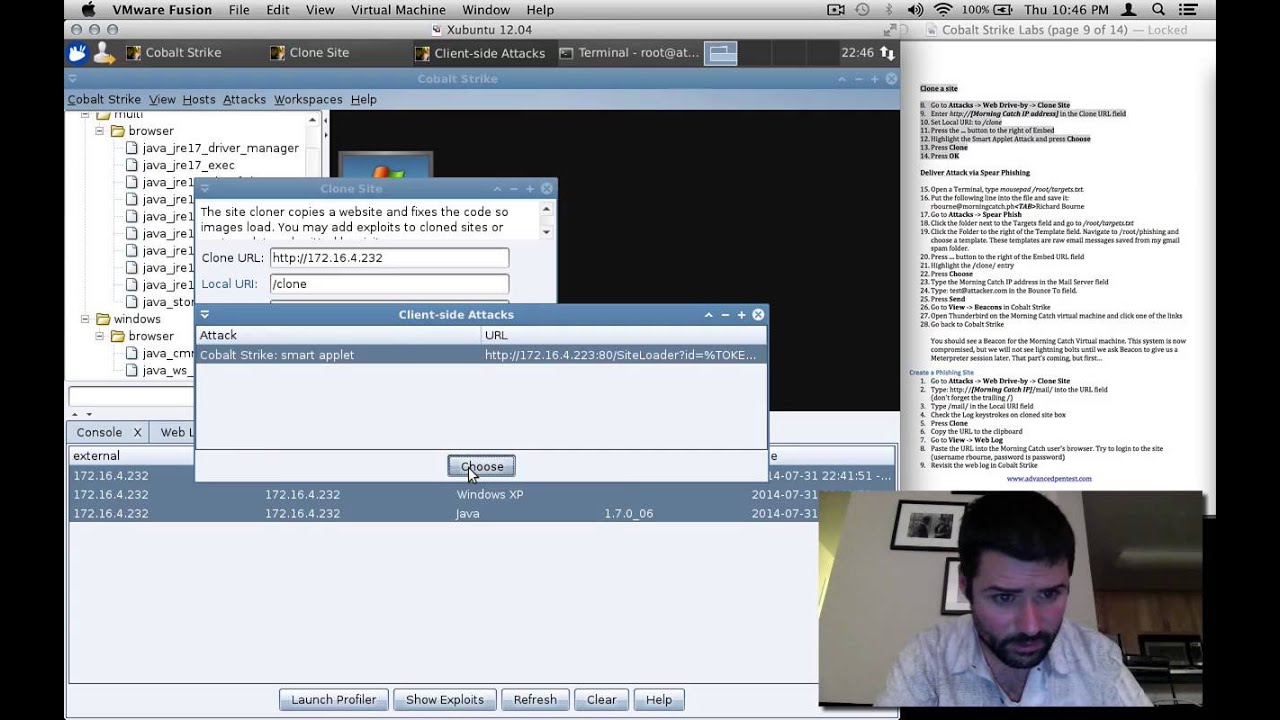The width and height of the screenshot is (1280, 720).
Task: Sort by the URL column header
Action: tap(624, 335)
